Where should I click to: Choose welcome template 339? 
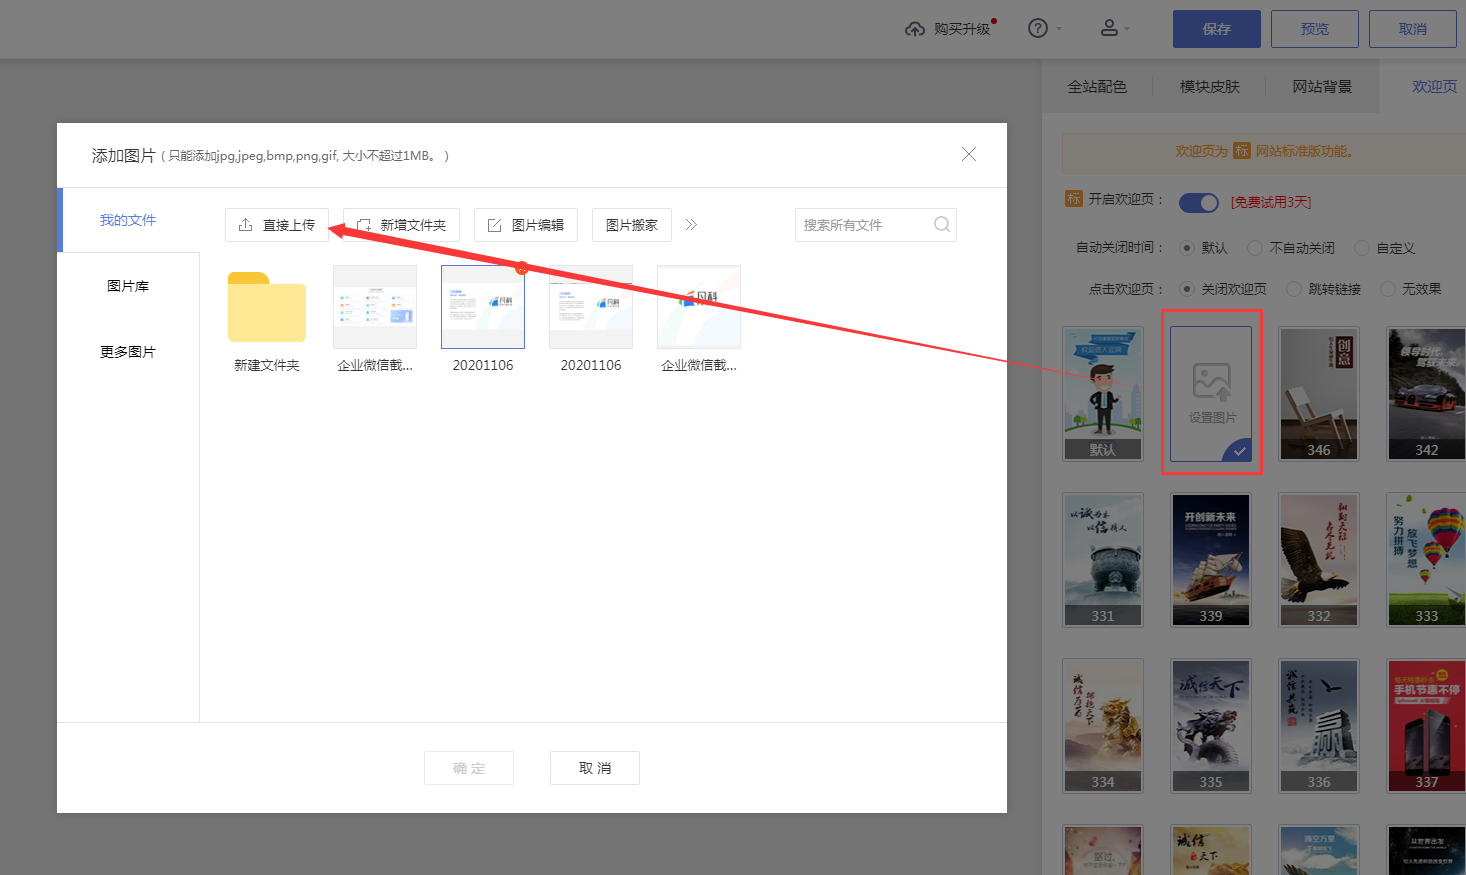click(x=1211, y=560)
